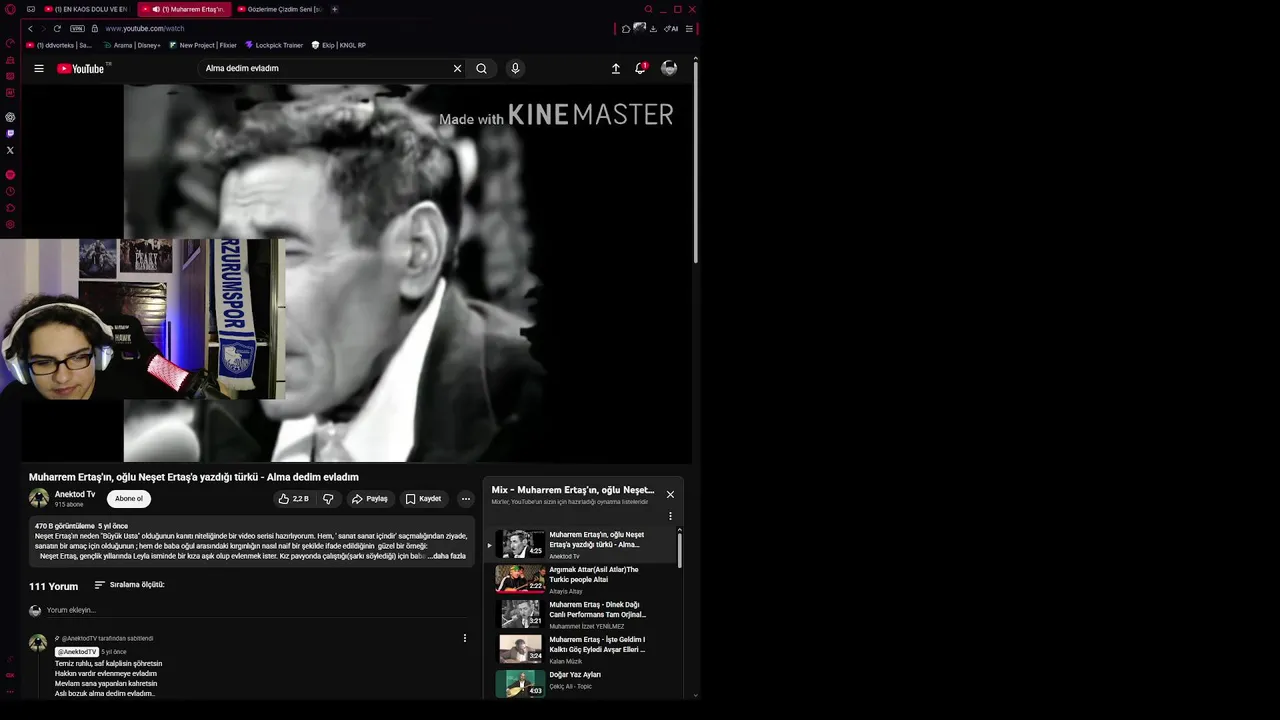Close the Mix playlist panel

coord(670,494)
